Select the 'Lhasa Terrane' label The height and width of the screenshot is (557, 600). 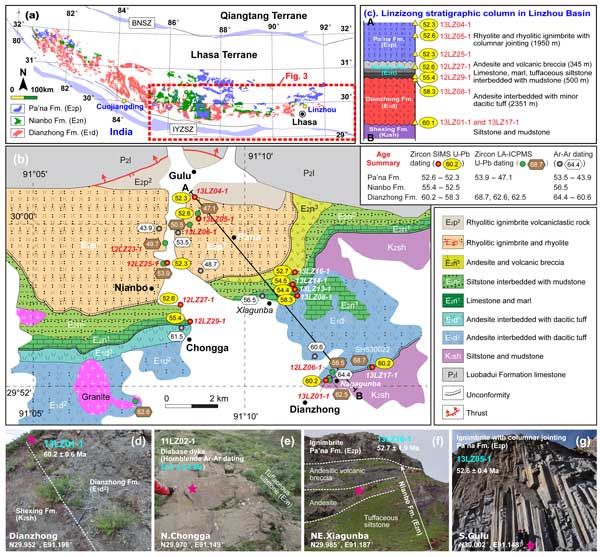[224, 55]
